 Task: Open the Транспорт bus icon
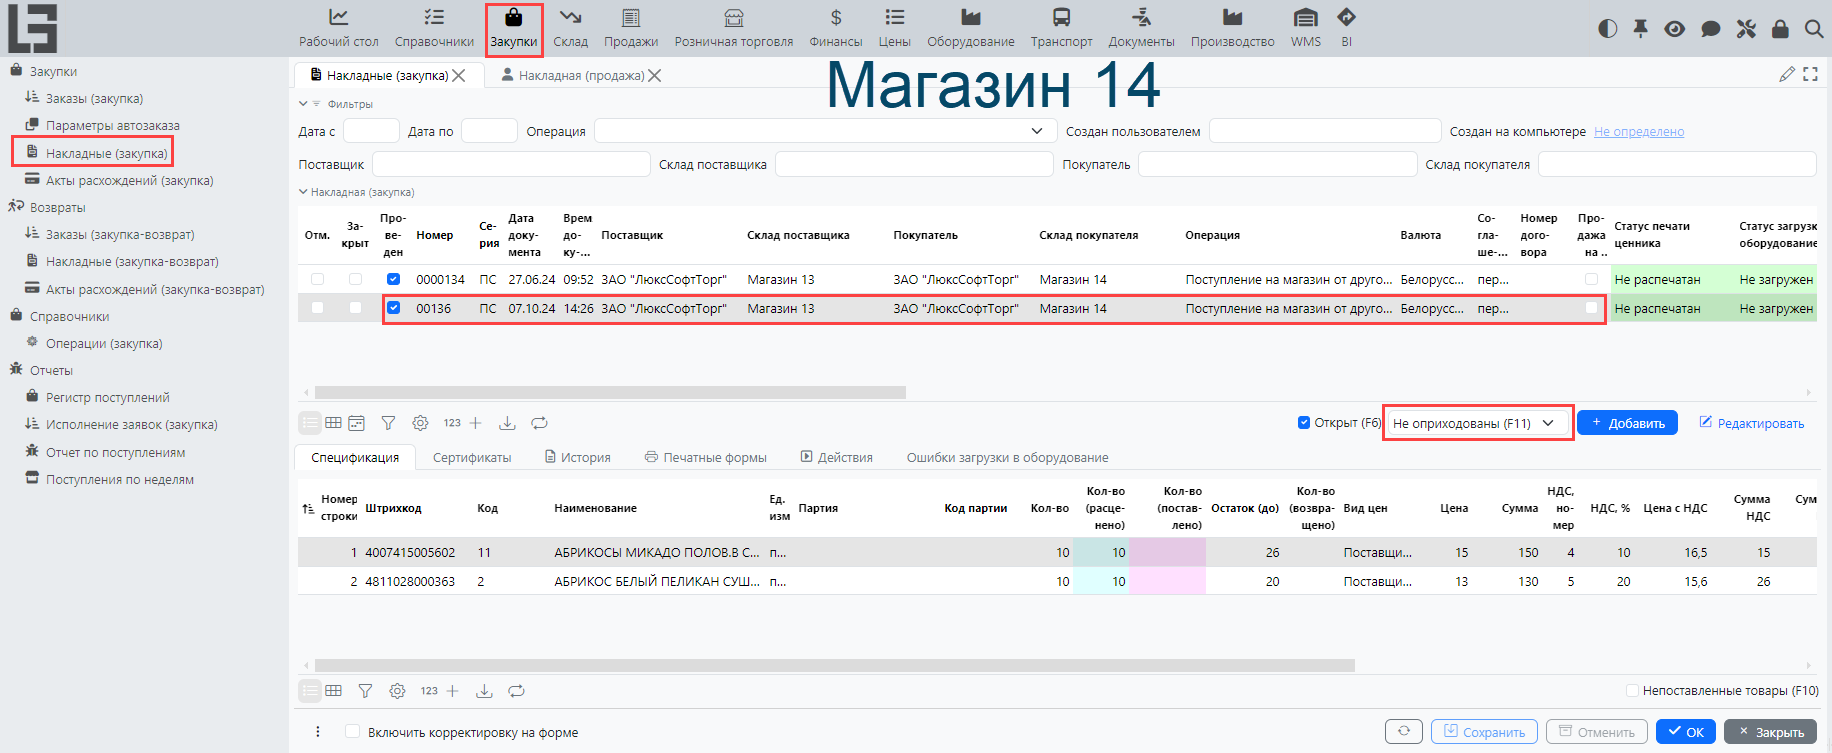[x=1061, y=18]
